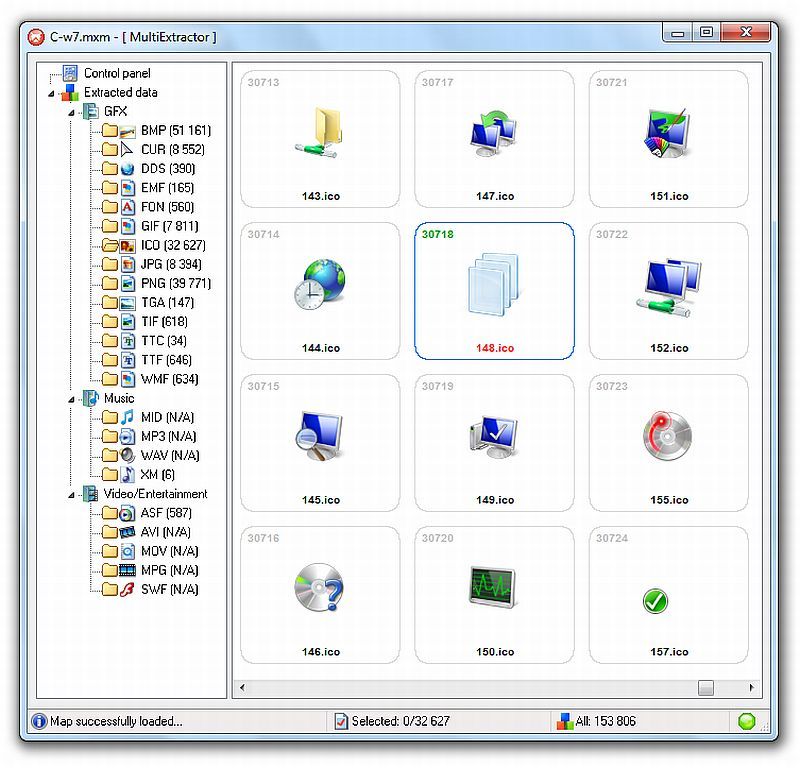Viewport: 800px width, 768px height.
Task: Select thumbnail 157.ico green checkmark
Action: click(669, 595)
